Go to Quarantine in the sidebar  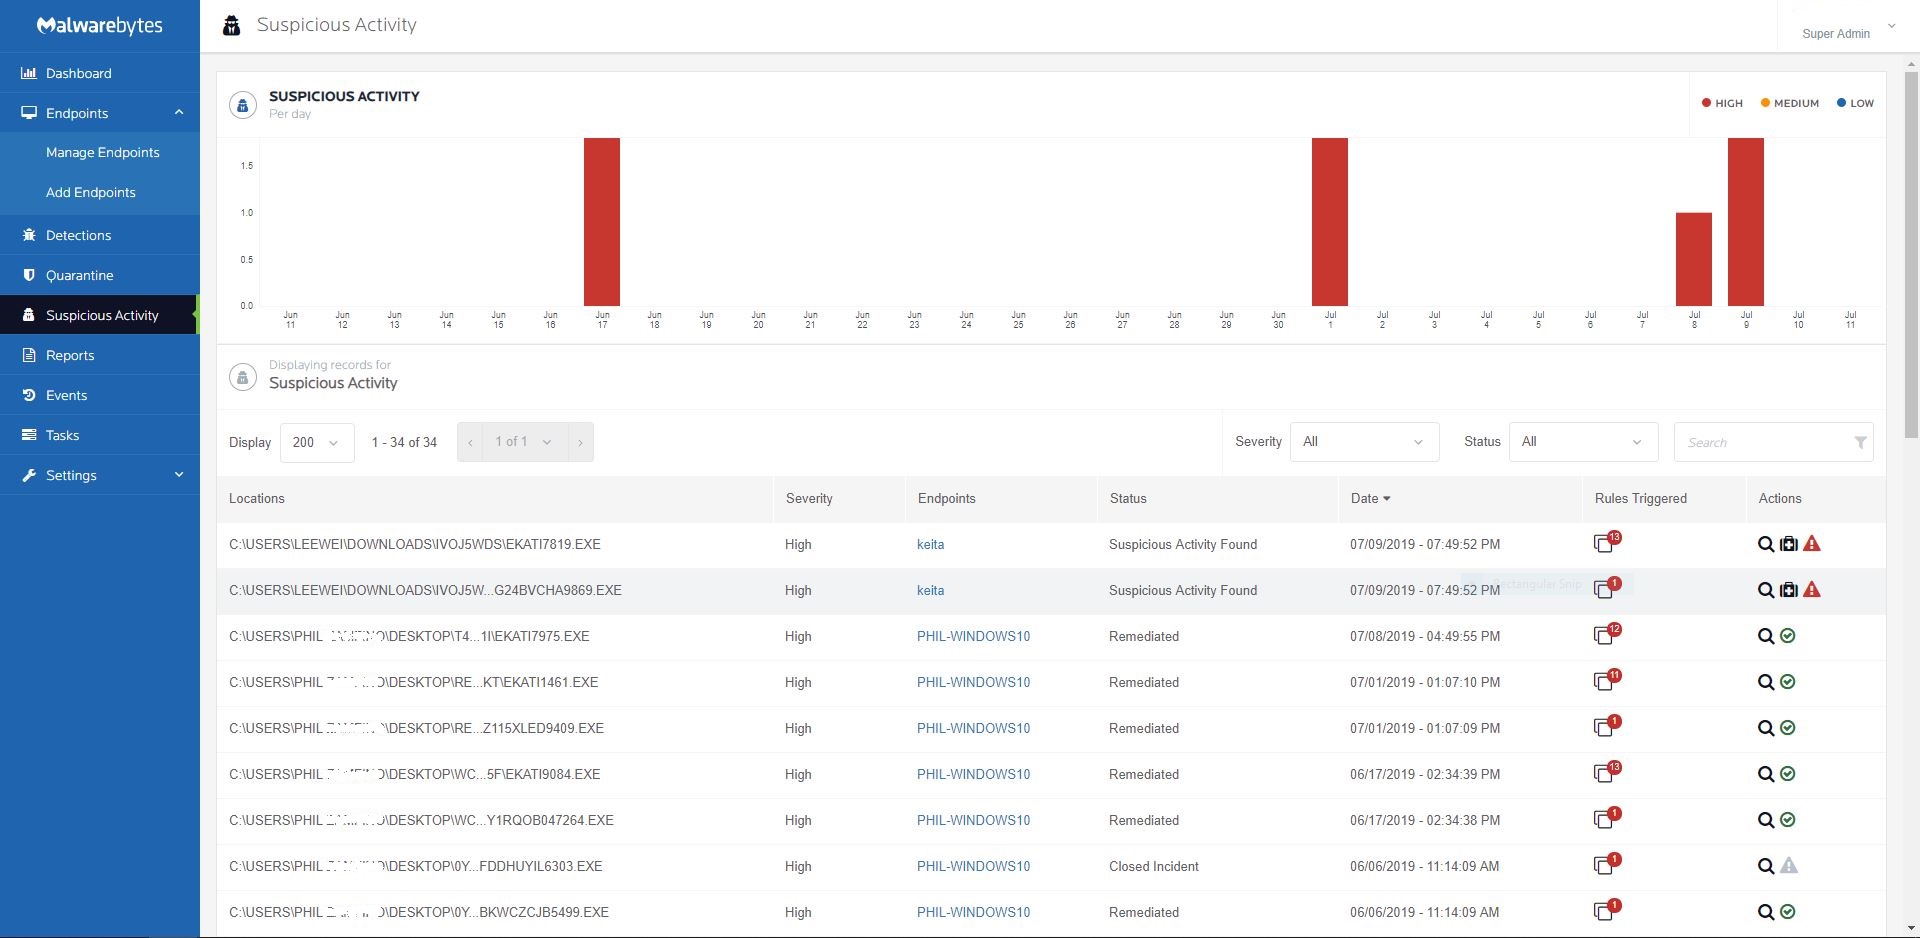pyautogui.click(x=79, y=275)
